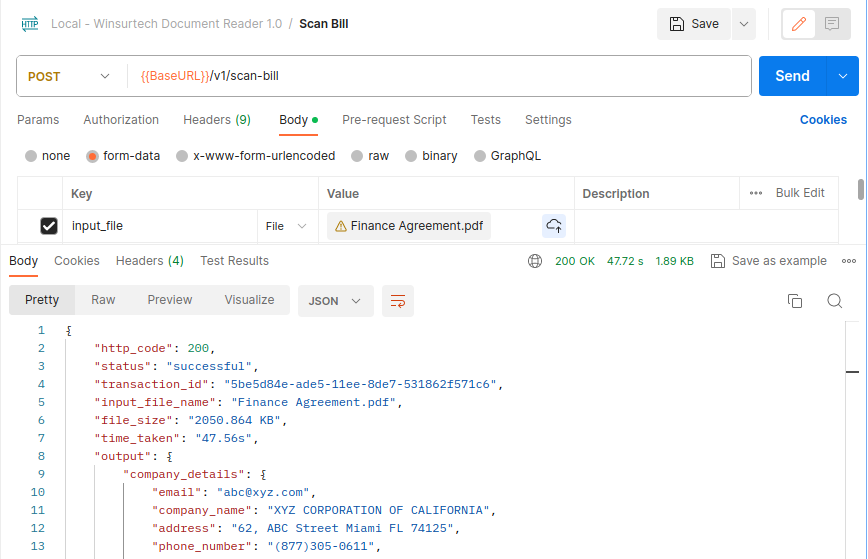Viewport: 868px width, 559px height.
Task: Click Bulk Edit
Action: coord(800,193)
